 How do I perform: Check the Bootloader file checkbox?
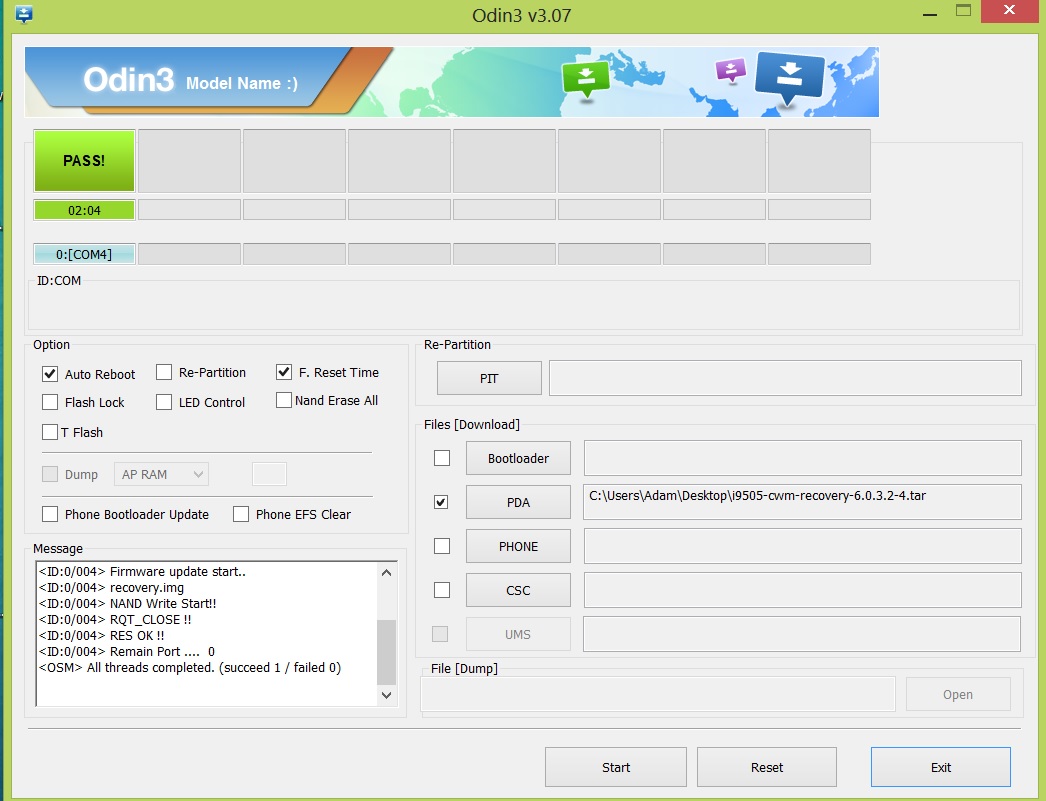pos(442,458)
